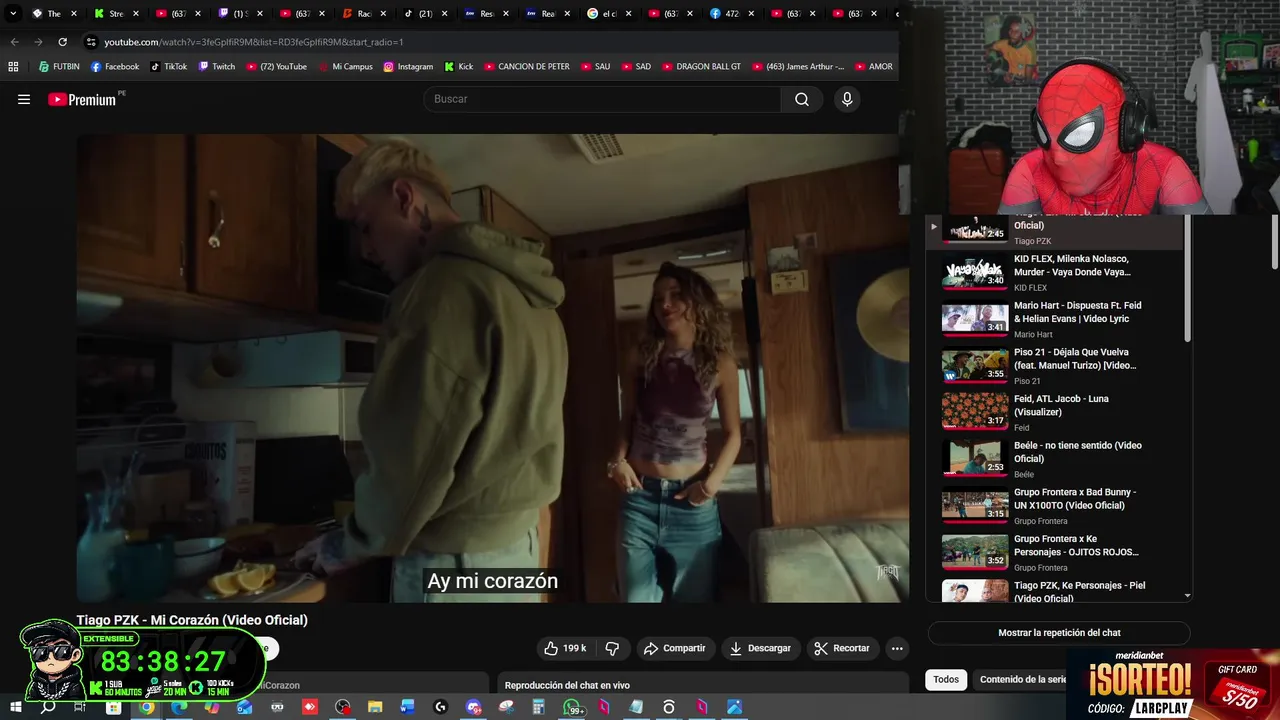Viewport: 1280px width, 720px height.
Task: Open site info icon in address bar
Action: coord(91,42)
